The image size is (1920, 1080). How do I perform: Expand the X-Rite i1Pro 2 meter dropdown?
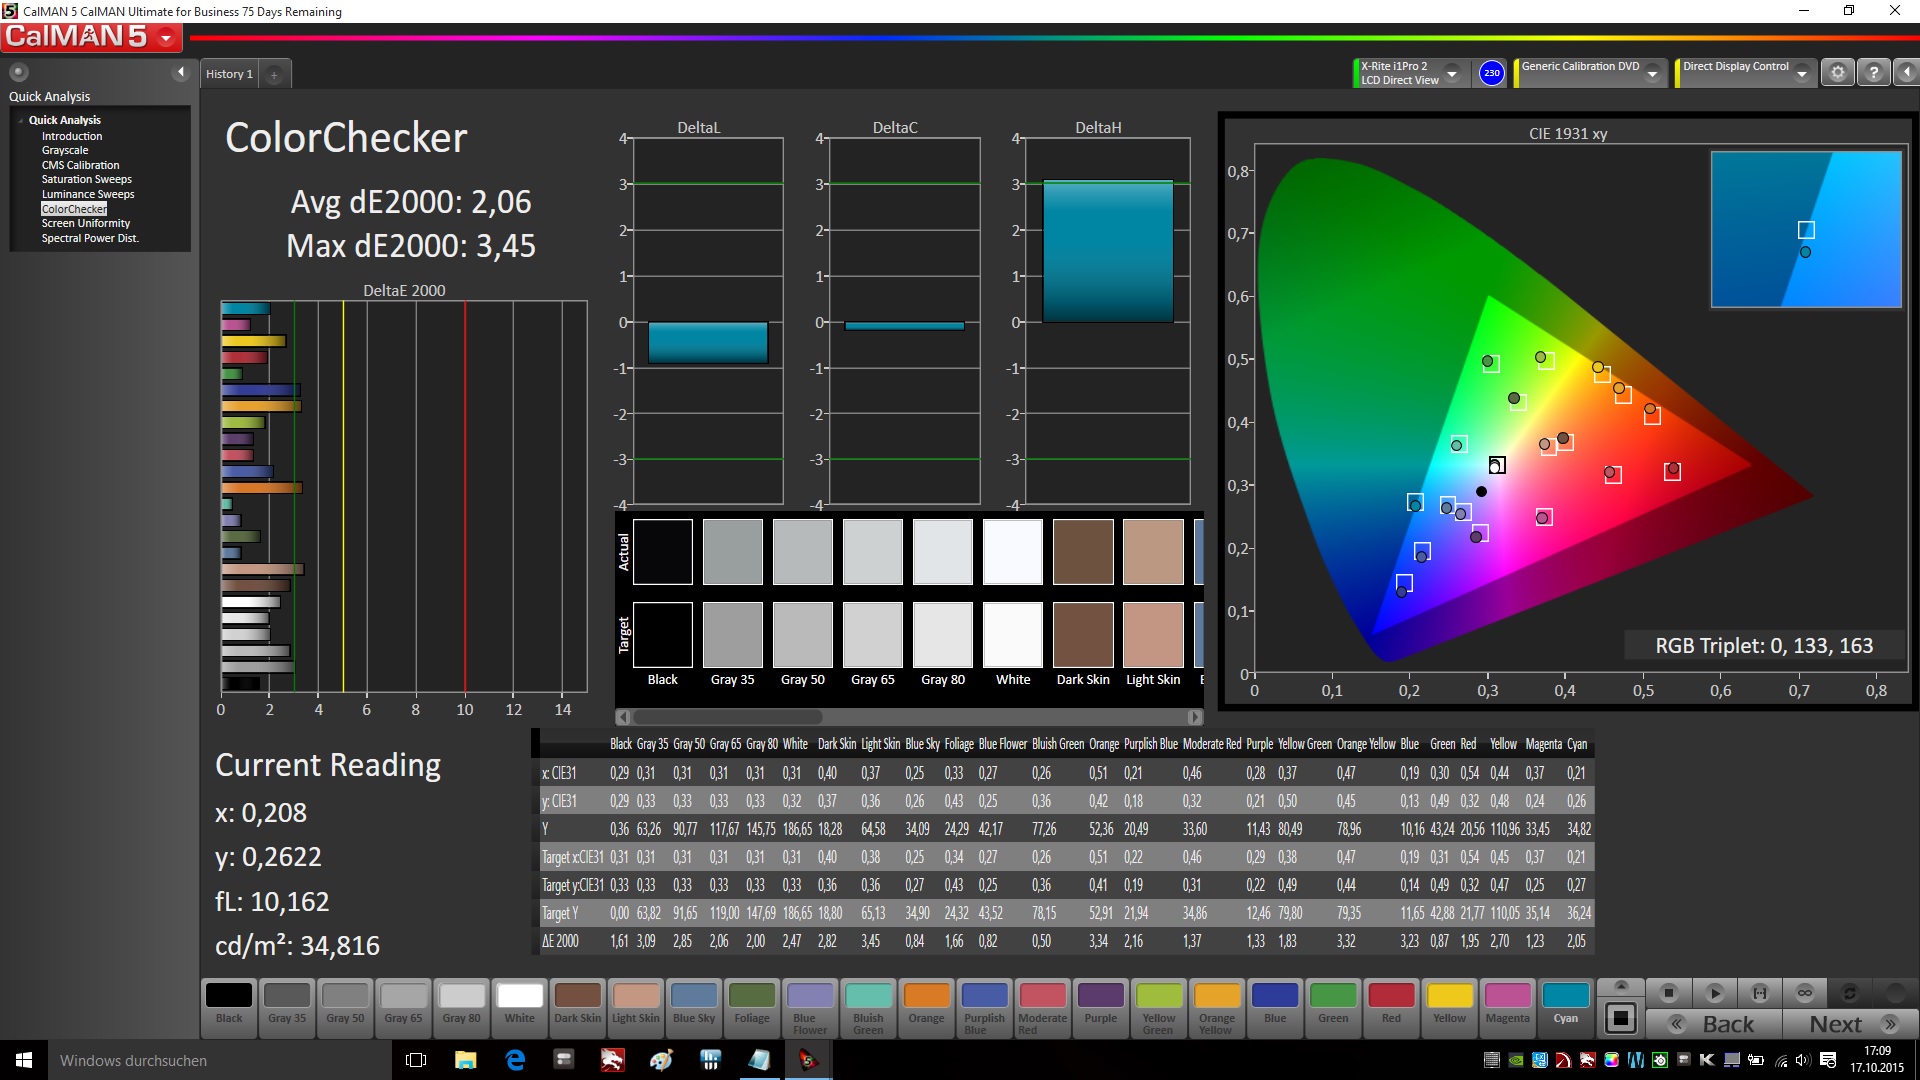click(1452, 74)
